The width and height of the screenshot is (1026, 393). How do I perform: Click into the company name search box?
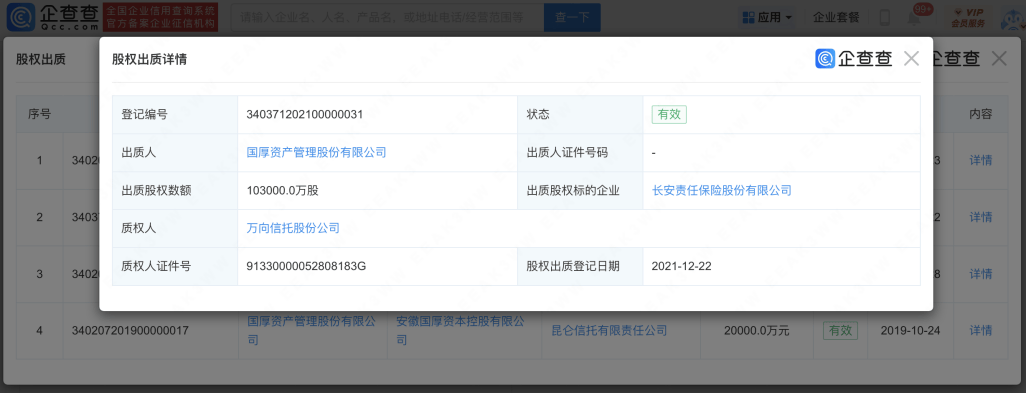coord(387,18)
